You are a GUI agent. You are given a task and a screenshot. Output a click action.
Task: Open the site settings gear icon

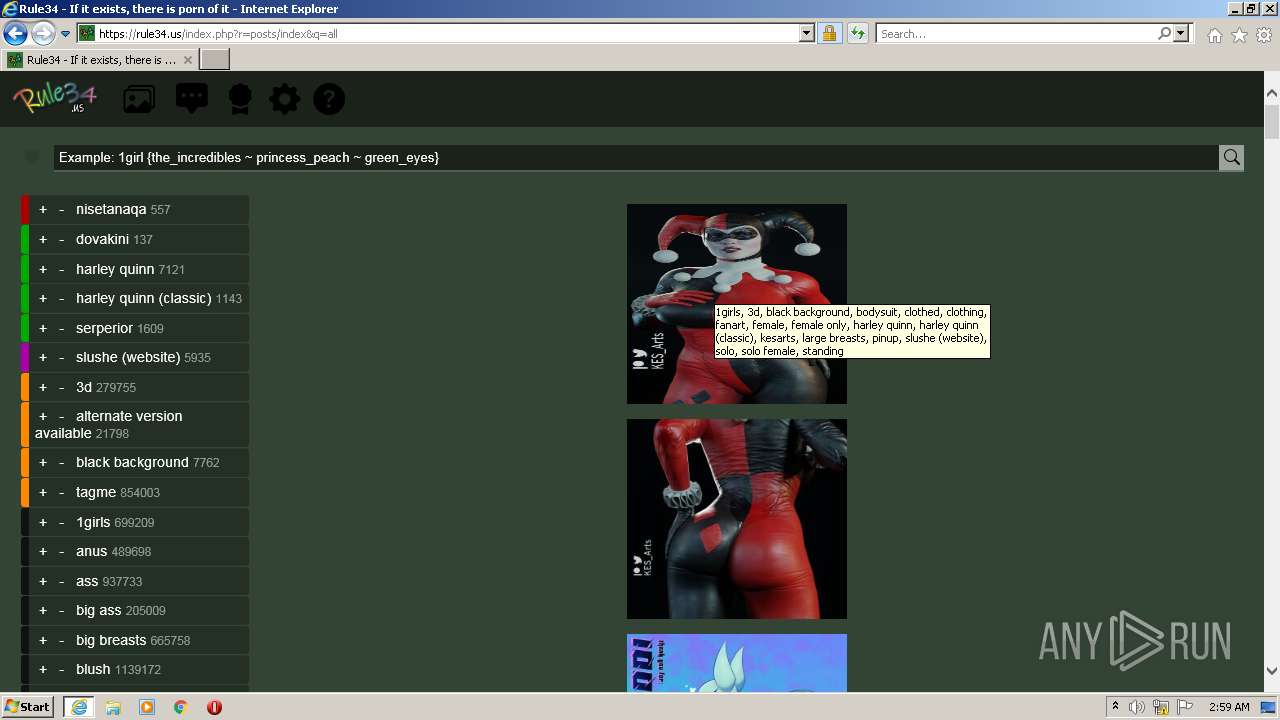pyautogui.click(x=285, y=99)
